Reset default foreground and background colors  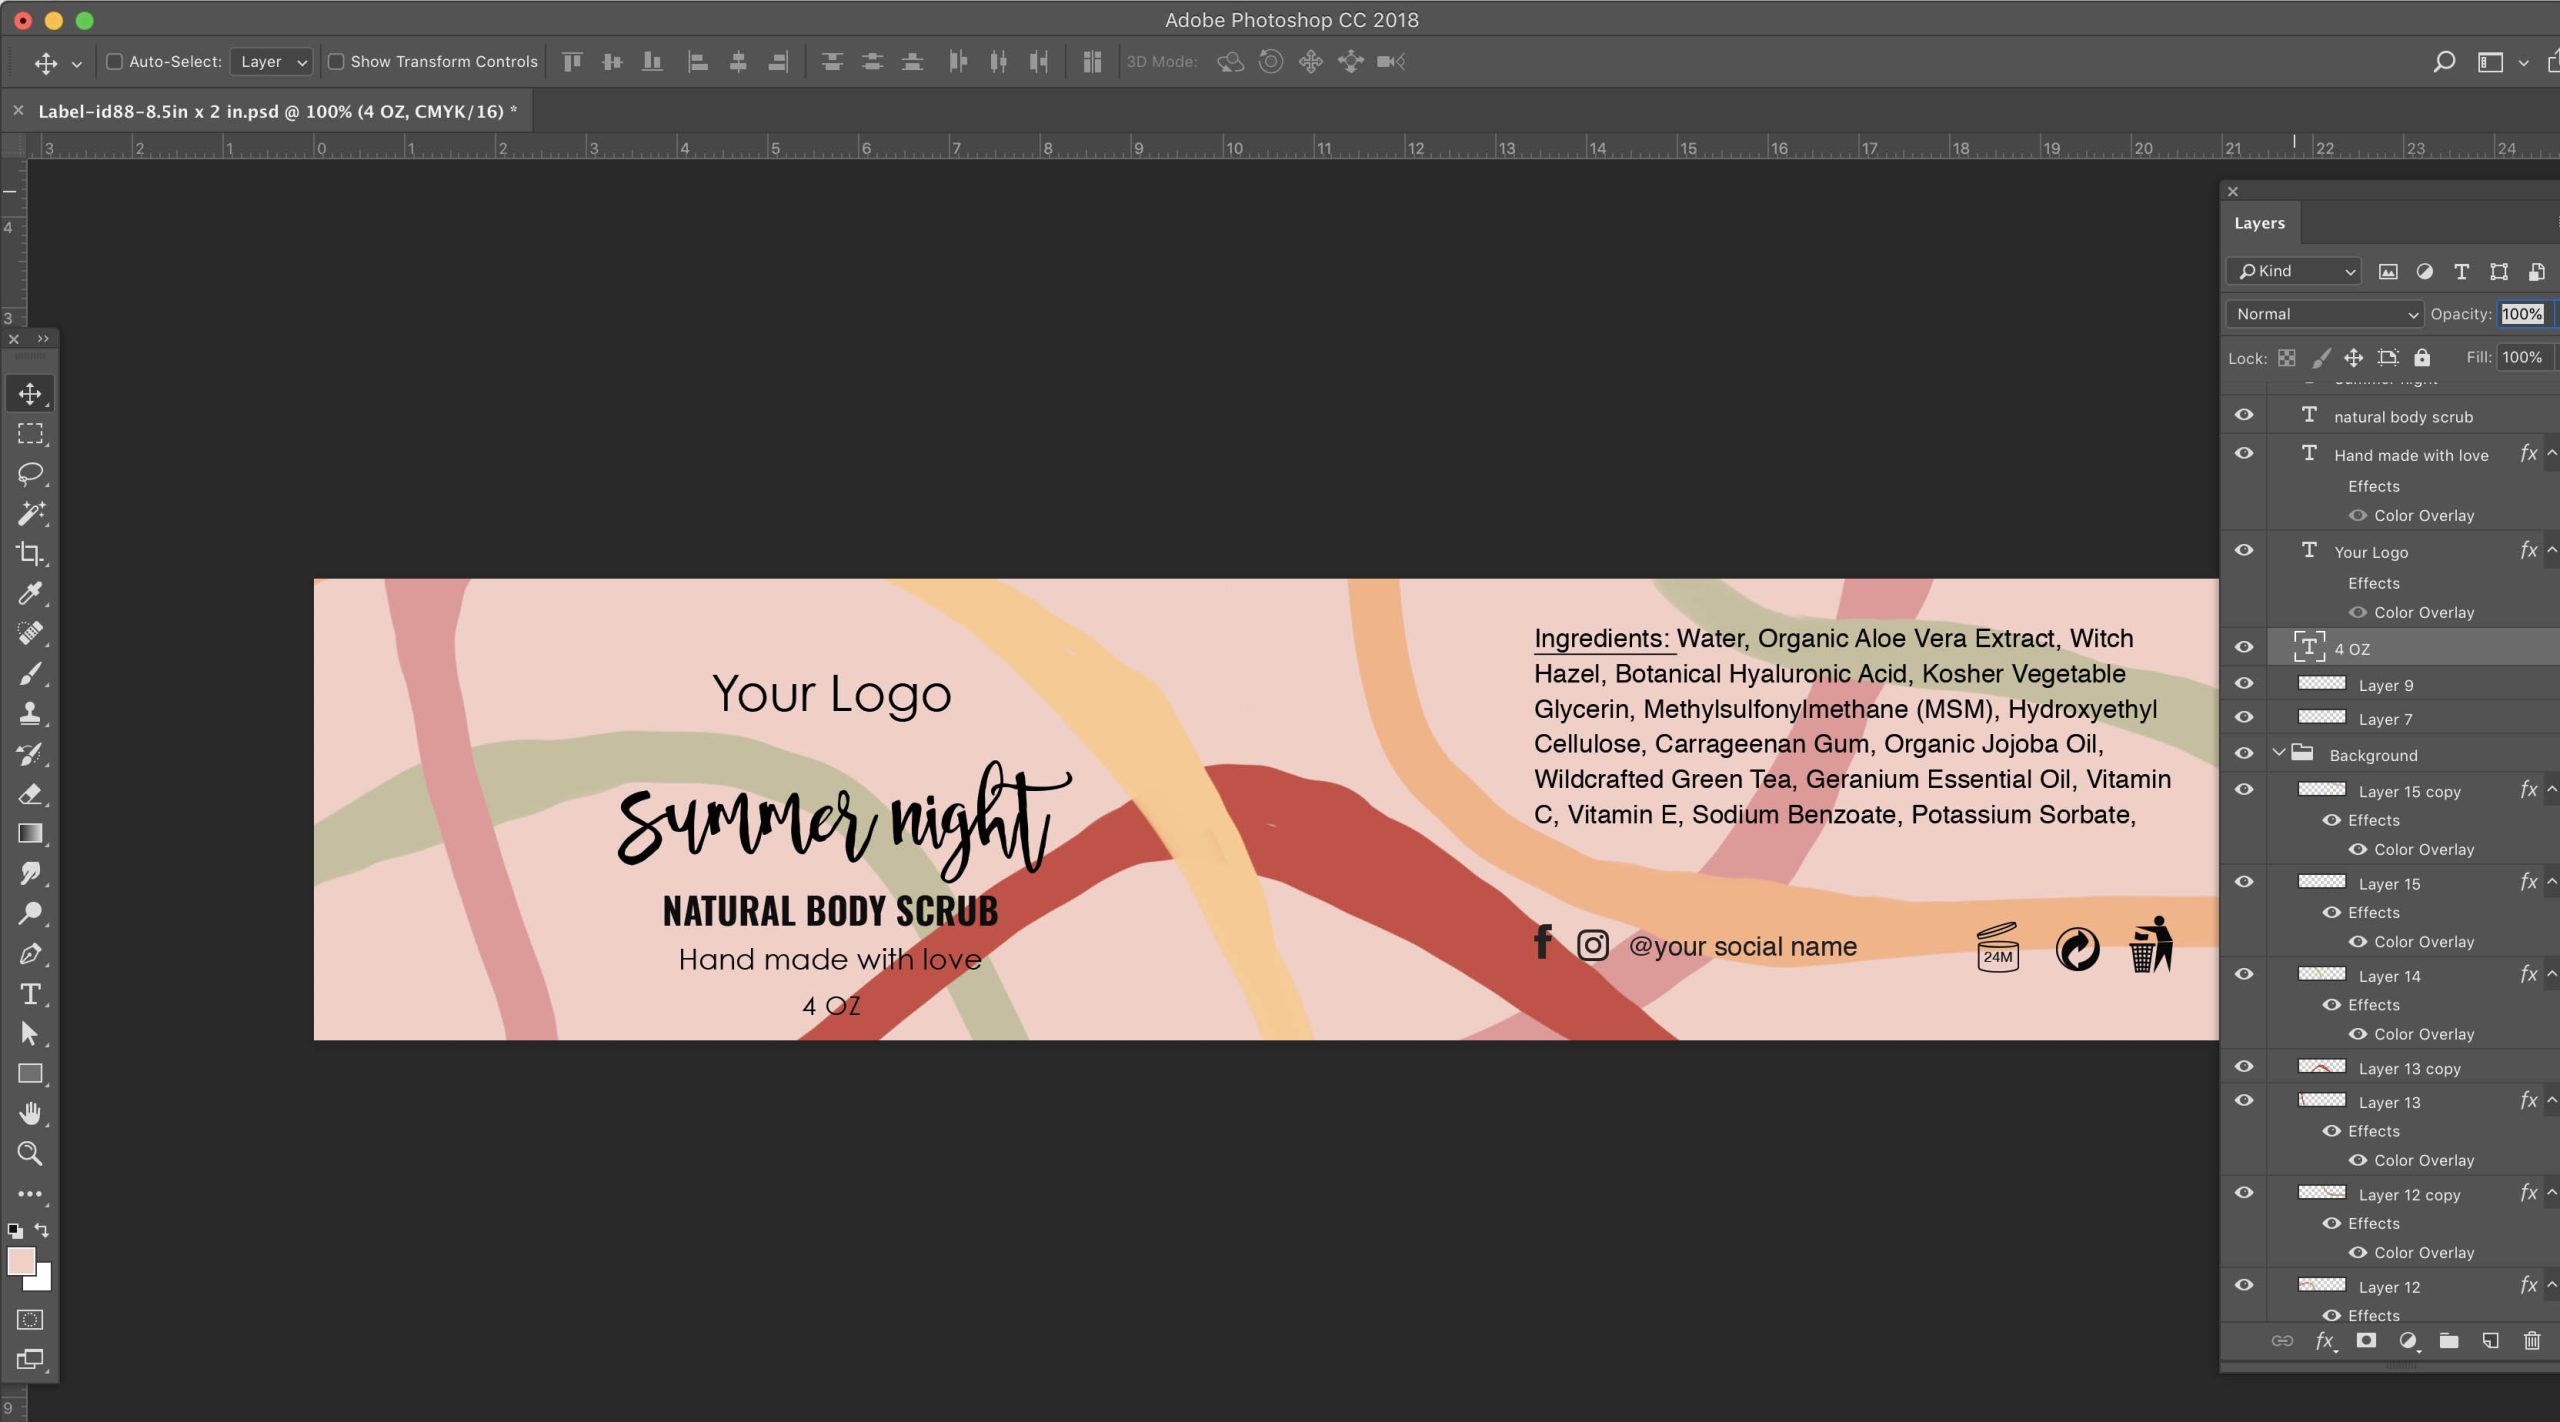pos(15,1231)
